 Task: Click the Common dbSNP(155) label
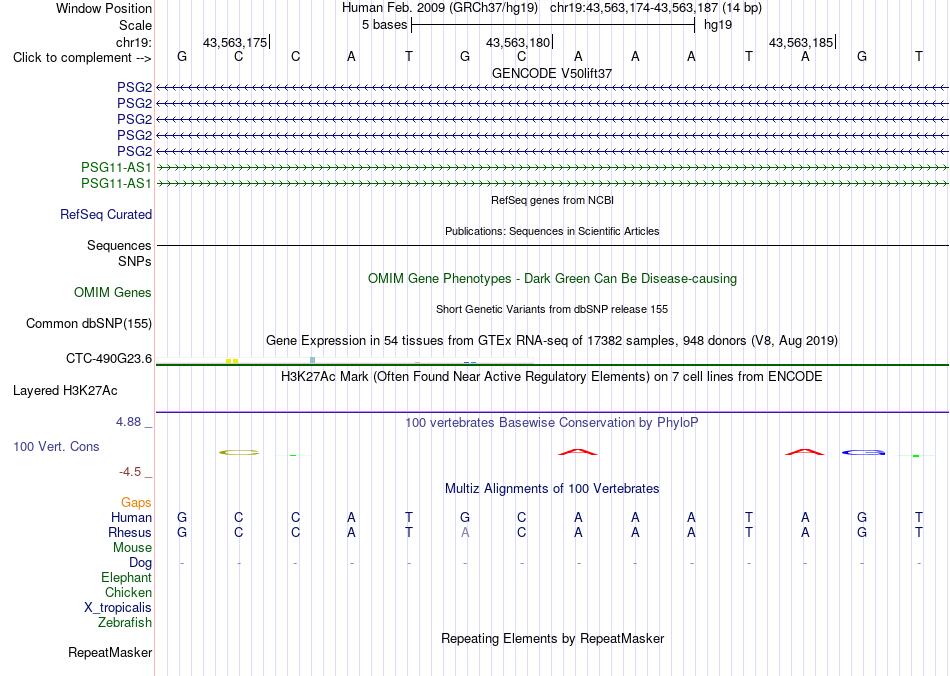coord(89,323)
